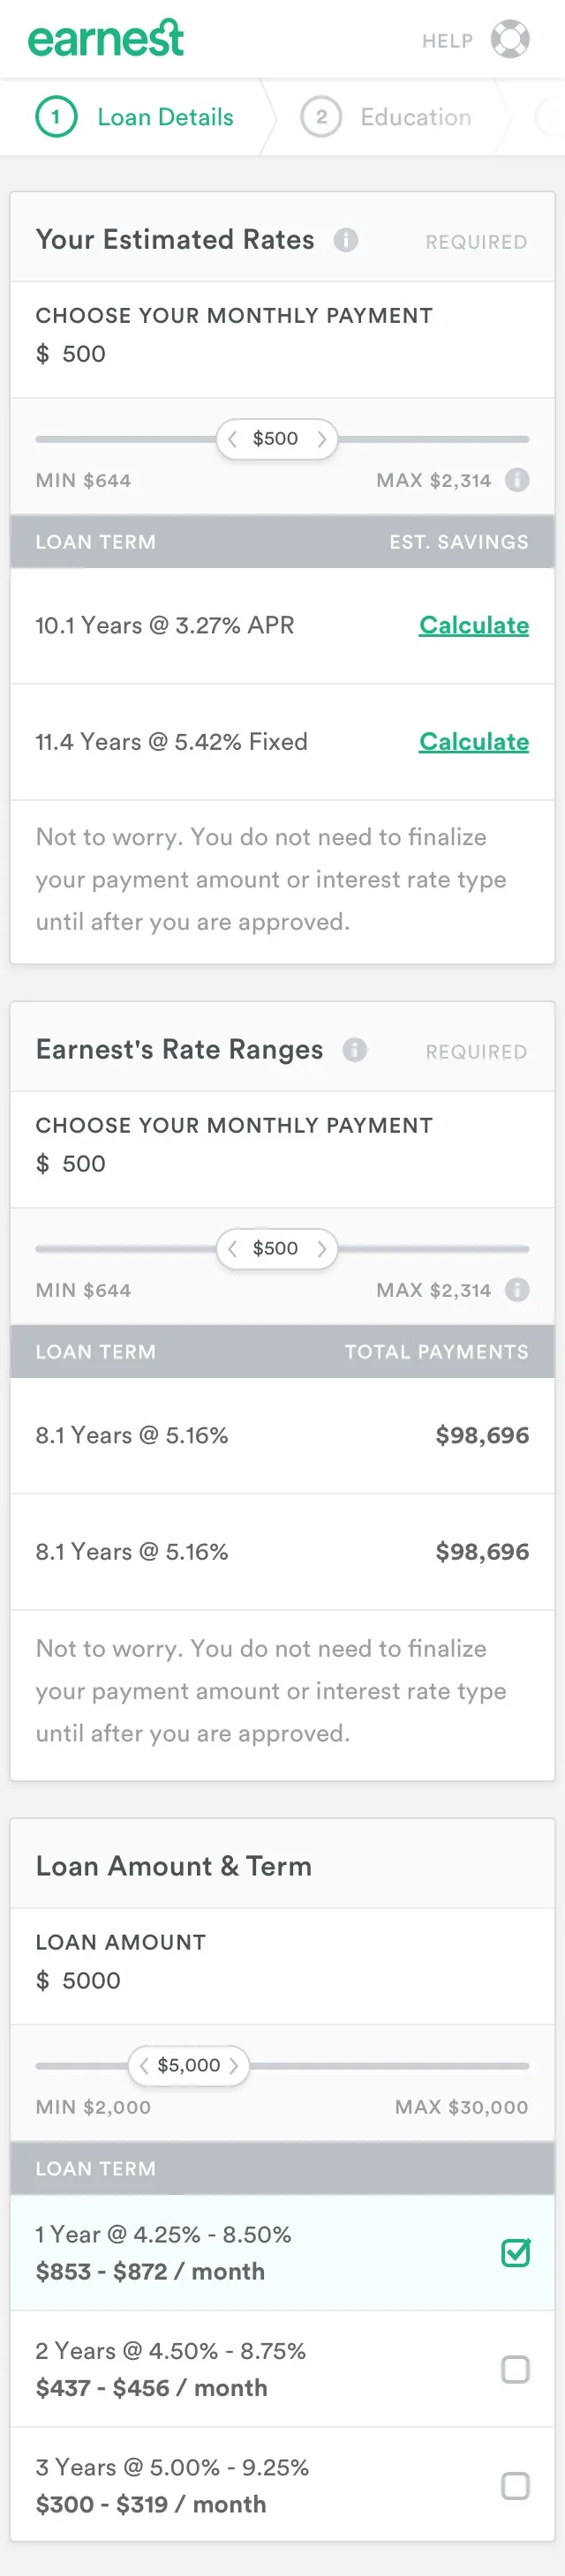
Task: Click the Loan Amount input field
Action: (283, 1980)
